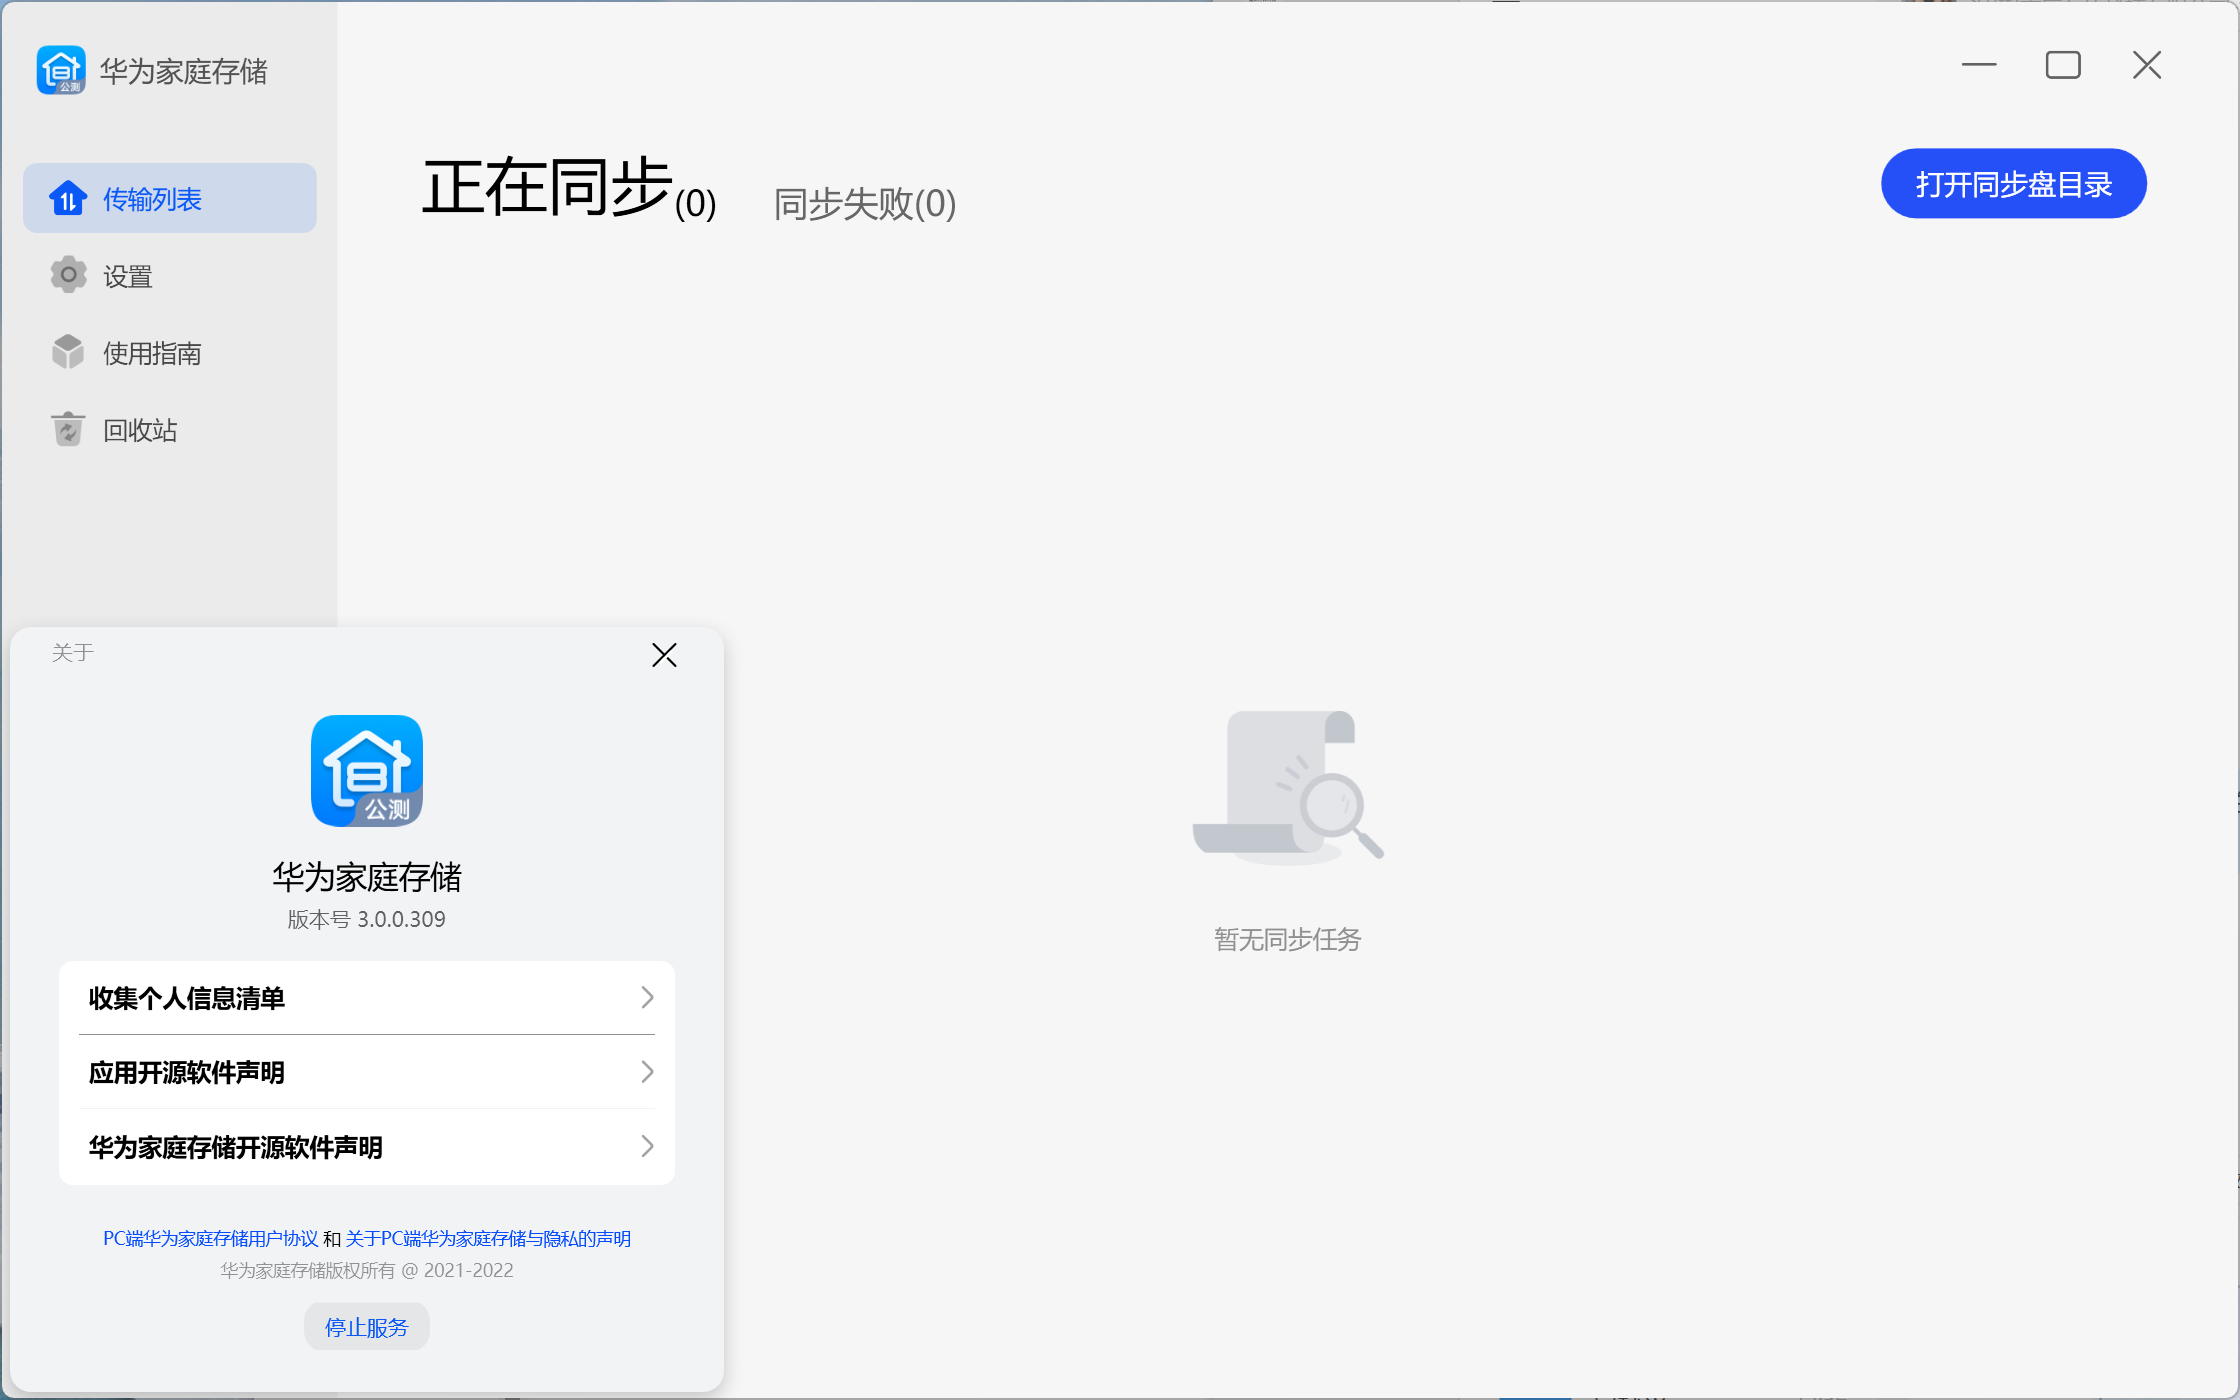The height and width of the screenshot is (1400, 2240).
Task: Expand the 收集个人信息清单 chevron
Action: coord(647,998)
